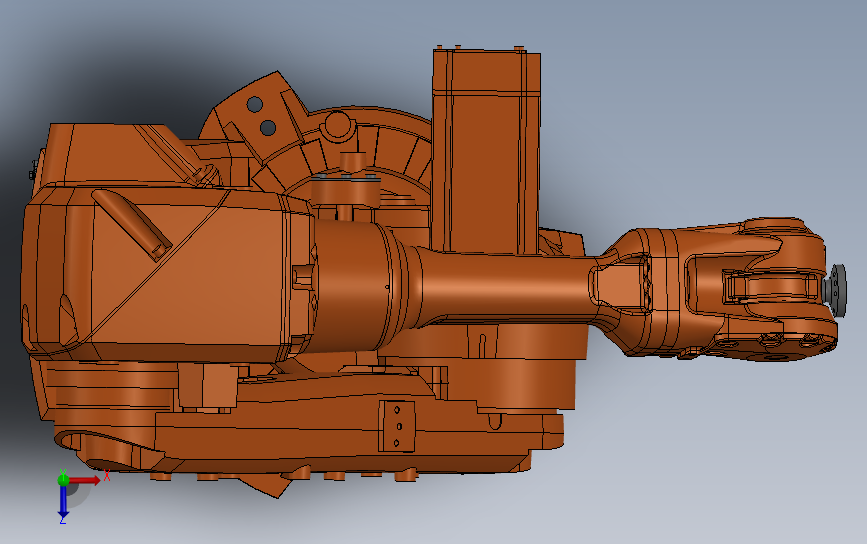This screenshot has width=867, height=544.
Task: Select the angled bracket with two round holes
Action: click(x=259, y=115)
